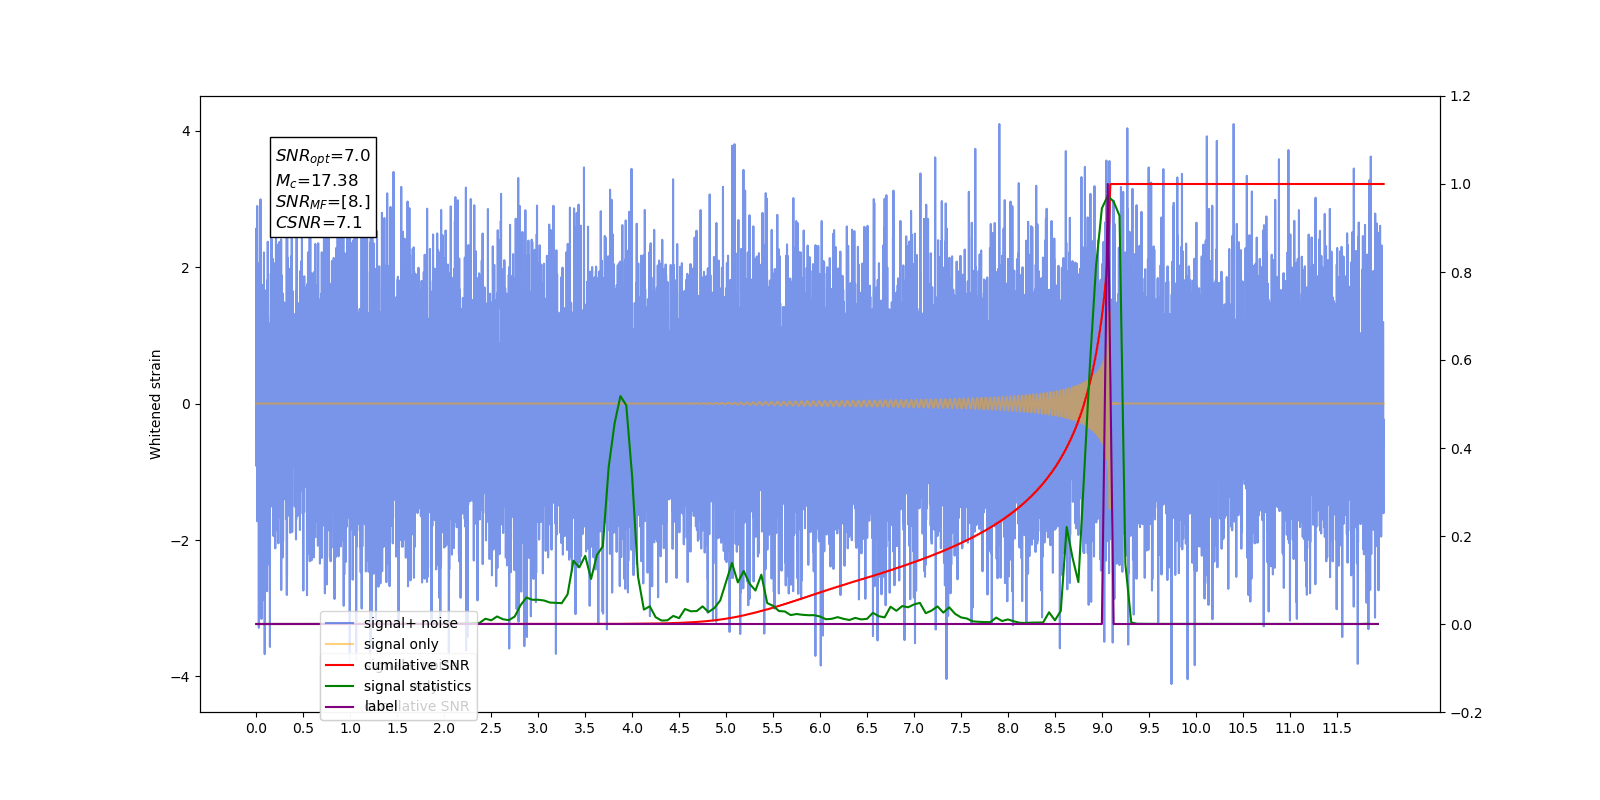This screenshot has height=800, width=1600.
Task: Click the red cumulative SNR plateau line
Action: 1247,184
